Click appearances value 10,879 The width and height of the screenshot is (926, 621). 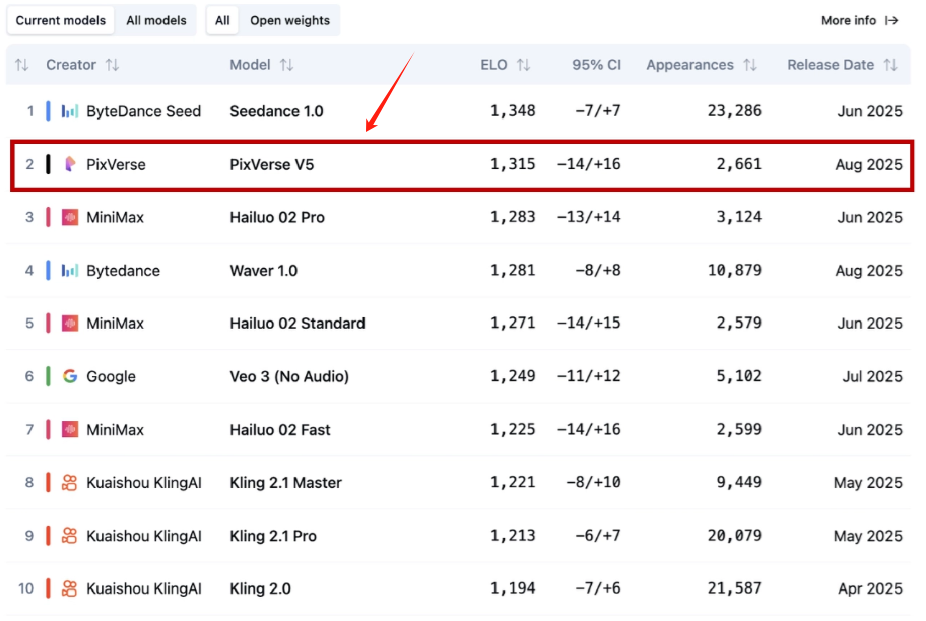coord(735,270)
